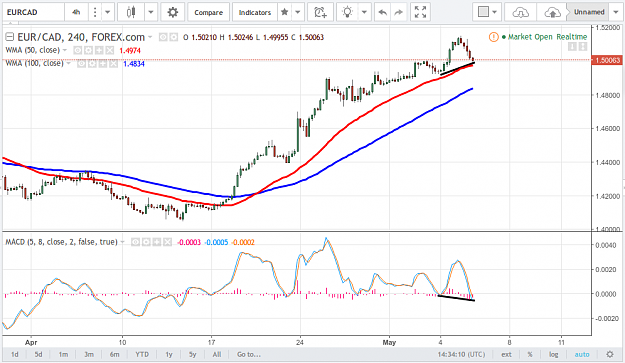Open the chart properties gear in top toolbar
Viewport: 625px width, 363px height.
coord(173,12)
